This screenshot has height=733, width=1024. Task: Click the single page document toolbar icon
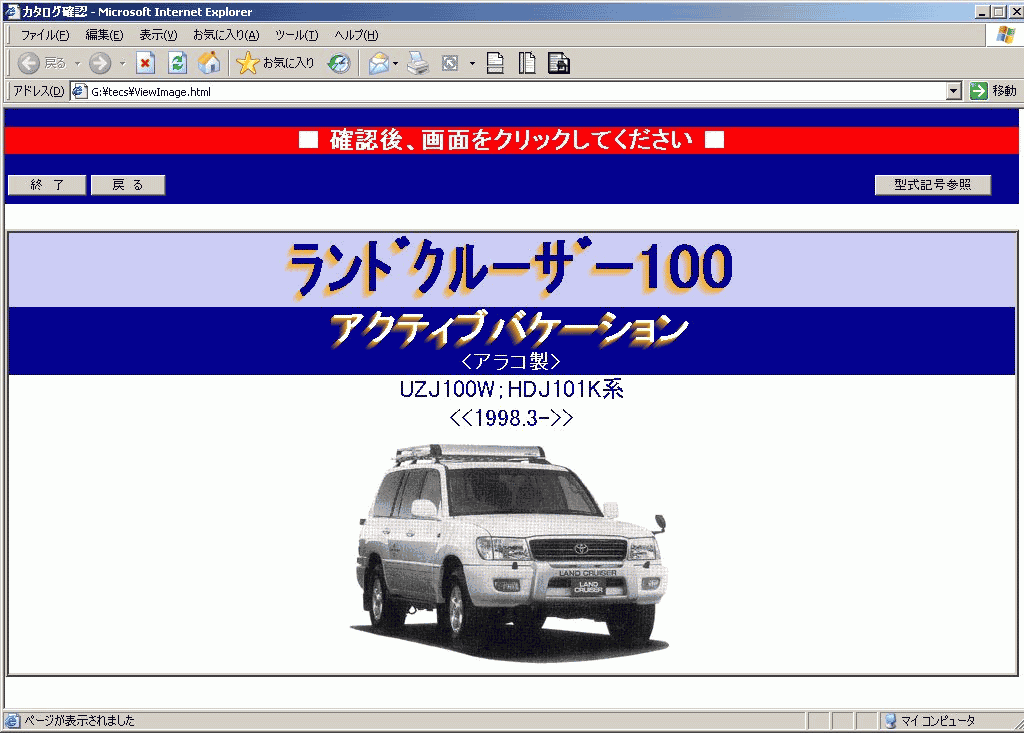click(496, 63)
